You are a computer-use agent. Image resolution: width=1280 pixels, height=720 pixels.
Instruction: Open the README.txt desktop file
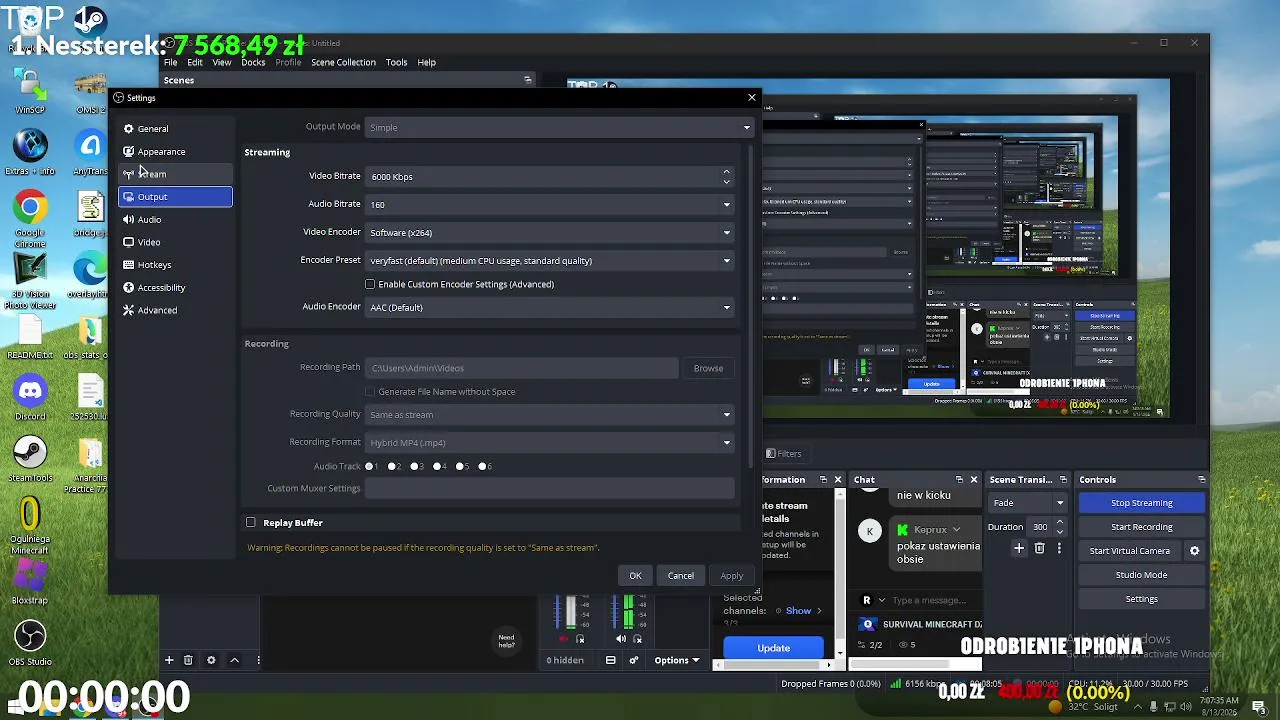[30, 338]
